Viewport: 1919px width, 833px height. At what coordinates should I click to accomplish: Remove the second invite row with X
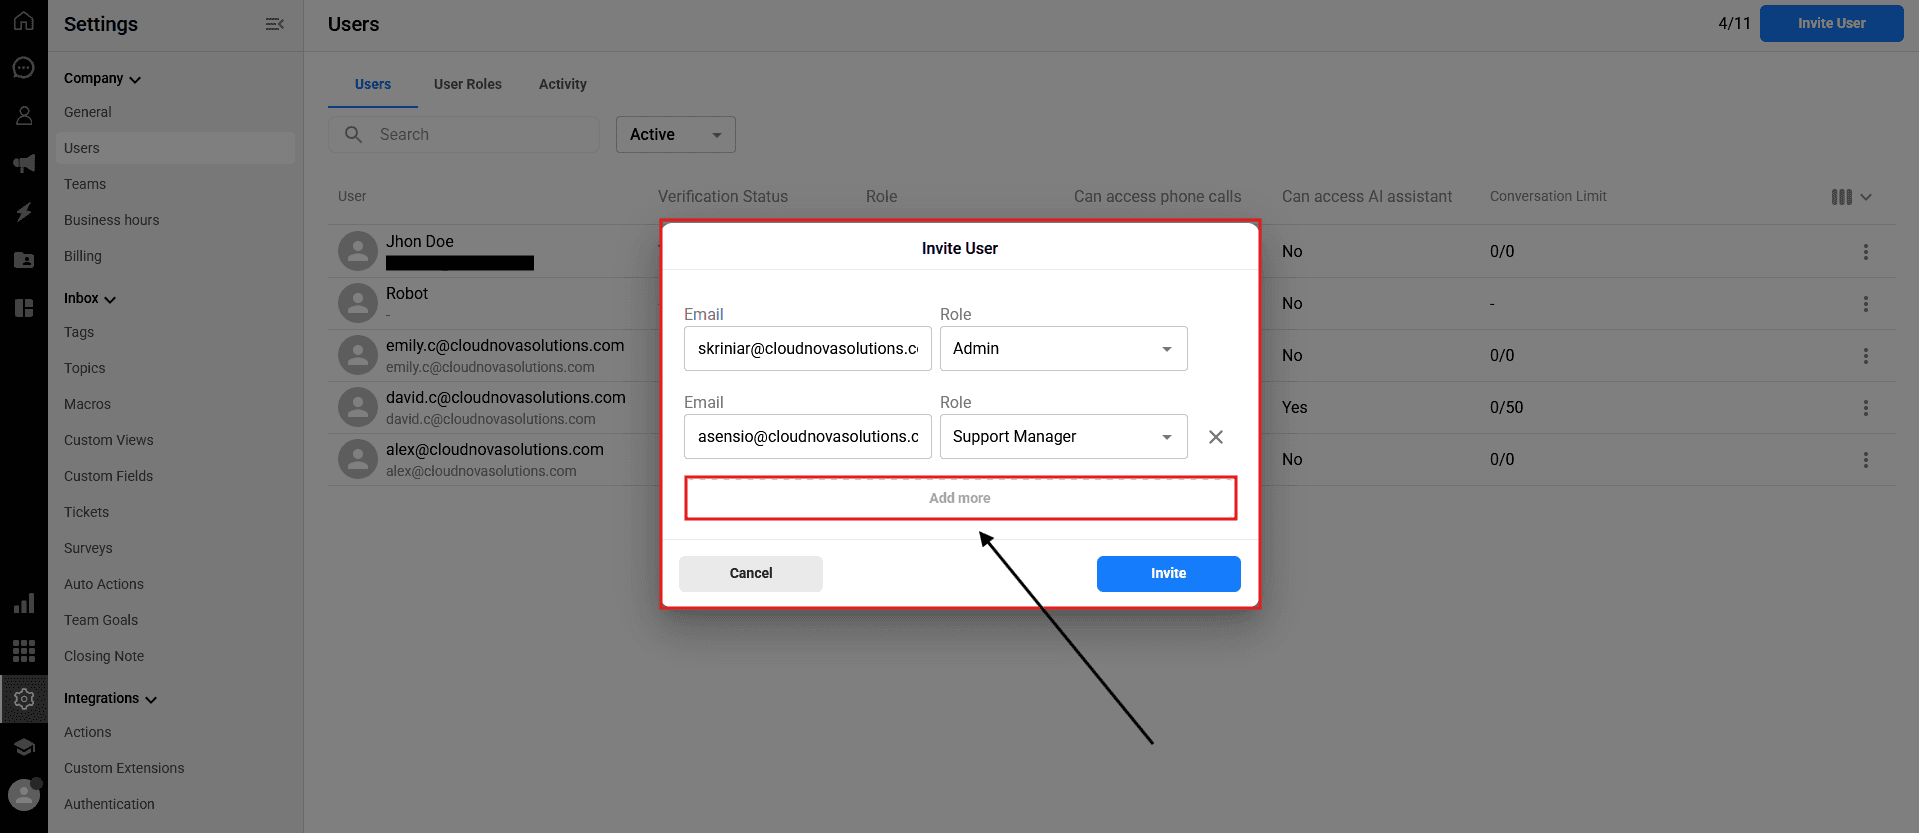pyautogui.click(x=1216, y=437)
